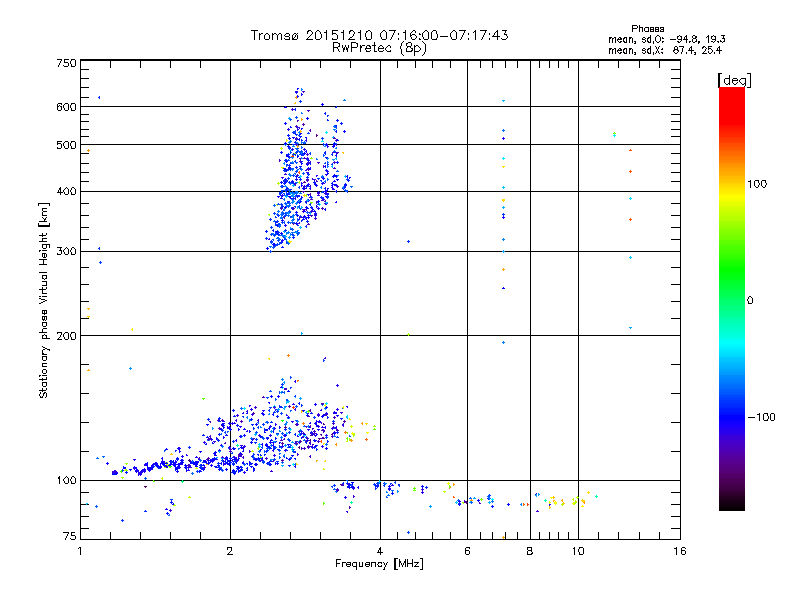Viewport: 800px width, 600px height.
Task: Click the 'mean, sd,O: -94.8, 19.3' line
Action: tap(667, 39)
